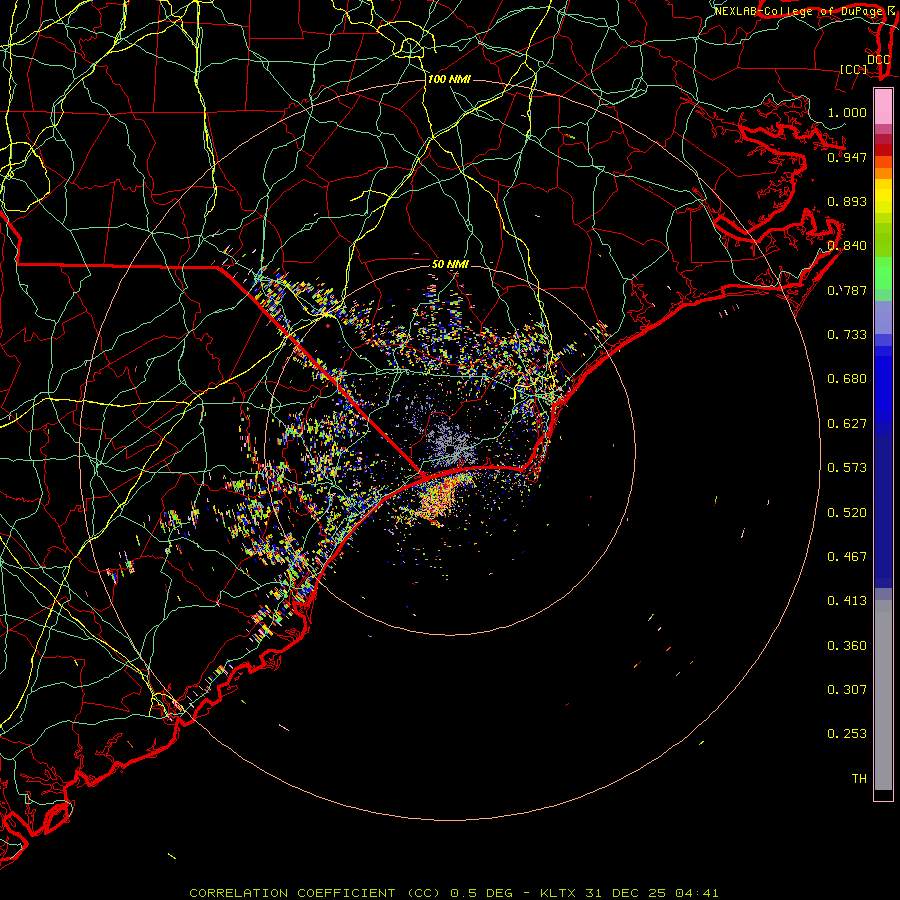Click the 0.413 scale value
The height and width of the screenshot is (900, 900).
847,600
